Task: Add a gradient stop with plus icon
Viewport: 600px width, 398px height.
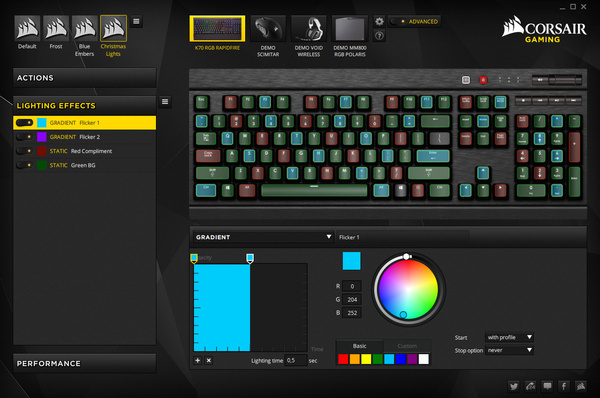Action: coord(197,360)
